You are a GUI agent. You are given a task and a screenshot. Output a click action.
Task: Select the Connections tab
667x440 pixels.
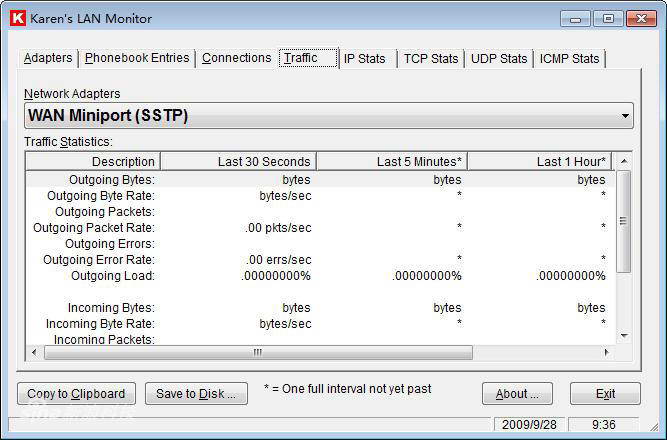point(237,58)
